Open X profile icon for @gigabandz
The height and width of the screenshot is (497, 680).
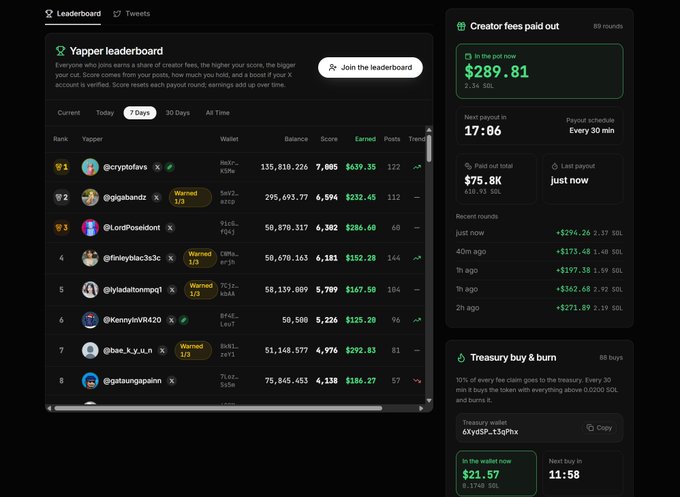[156, 197]
